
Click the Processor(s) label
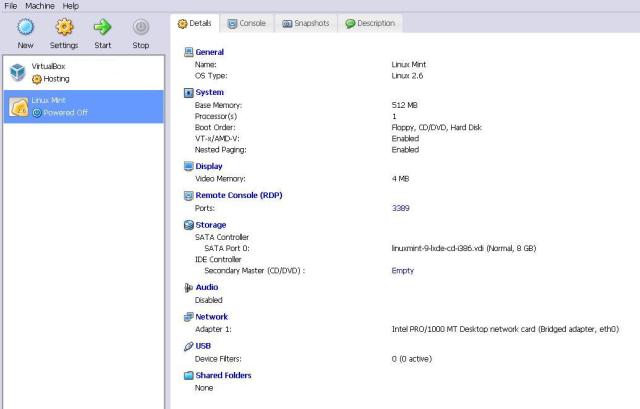click(216, 116)
